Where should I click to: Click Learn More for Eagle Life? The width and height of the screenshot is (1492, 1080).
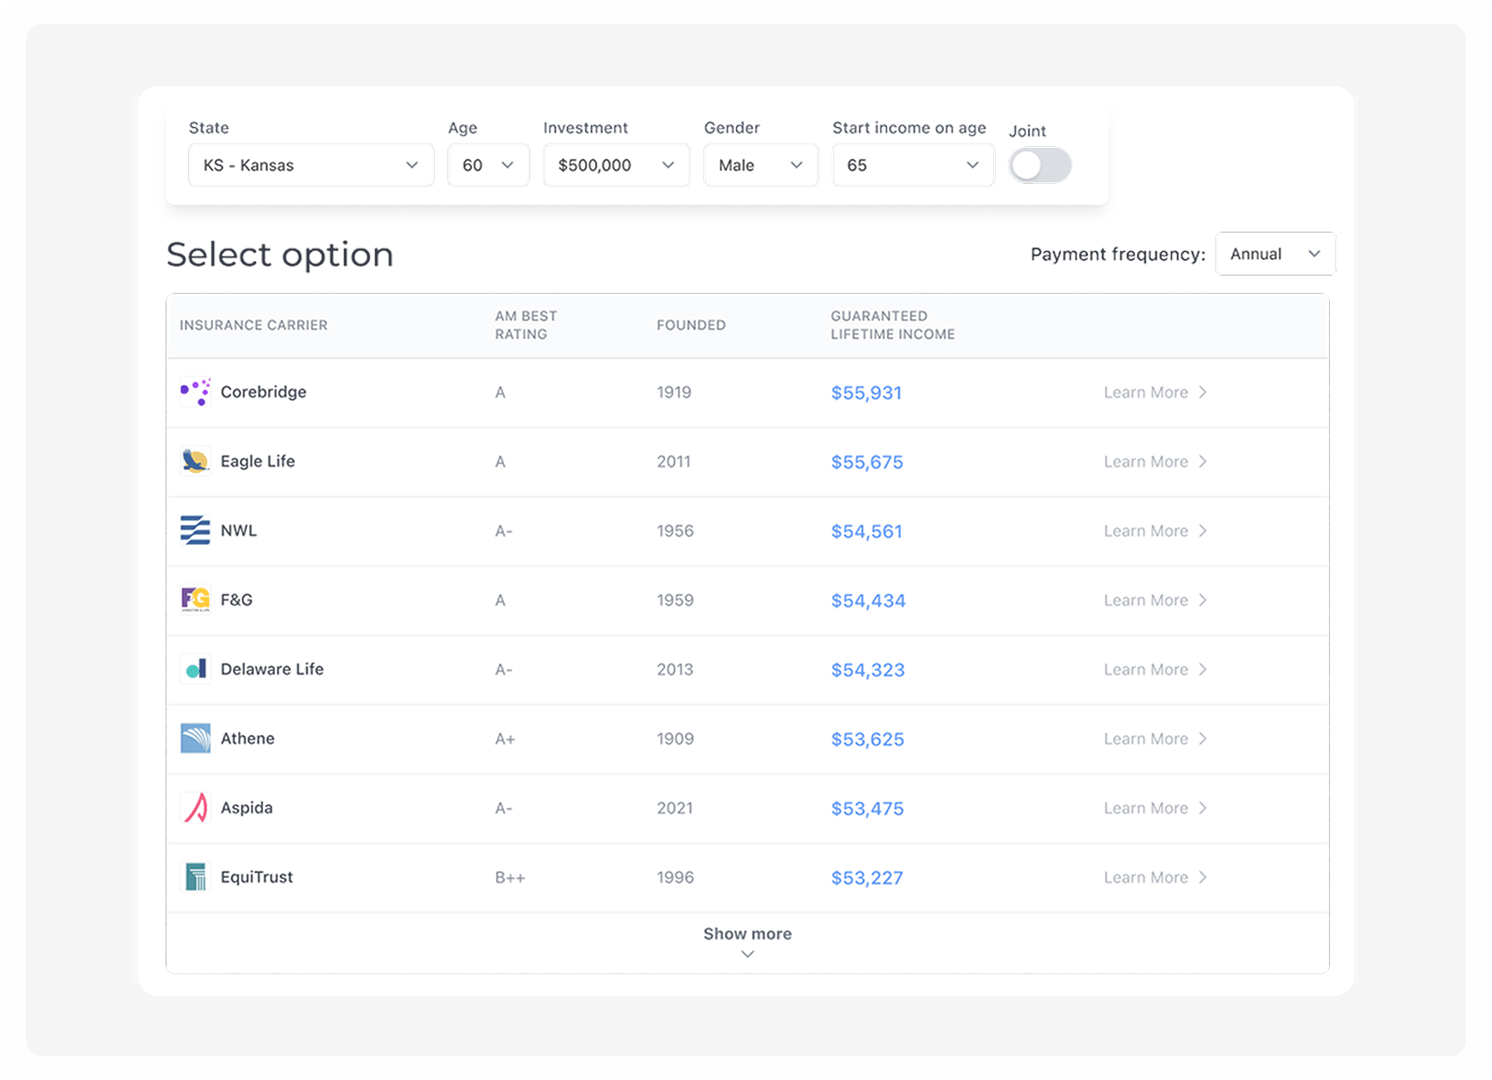coord(1155,461)
